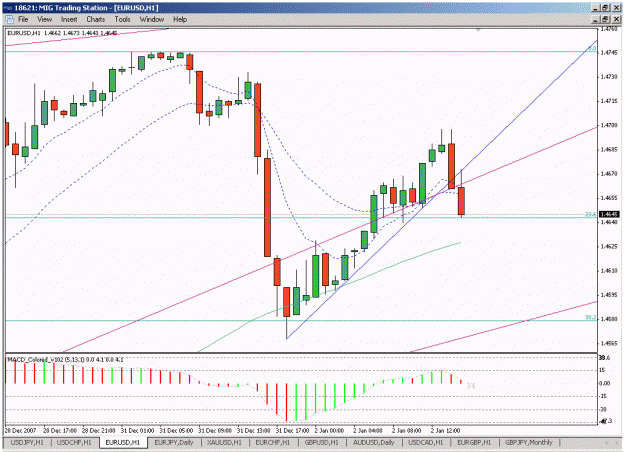
Task: Click the chart shift marker at top
Action: pos(478,30)
